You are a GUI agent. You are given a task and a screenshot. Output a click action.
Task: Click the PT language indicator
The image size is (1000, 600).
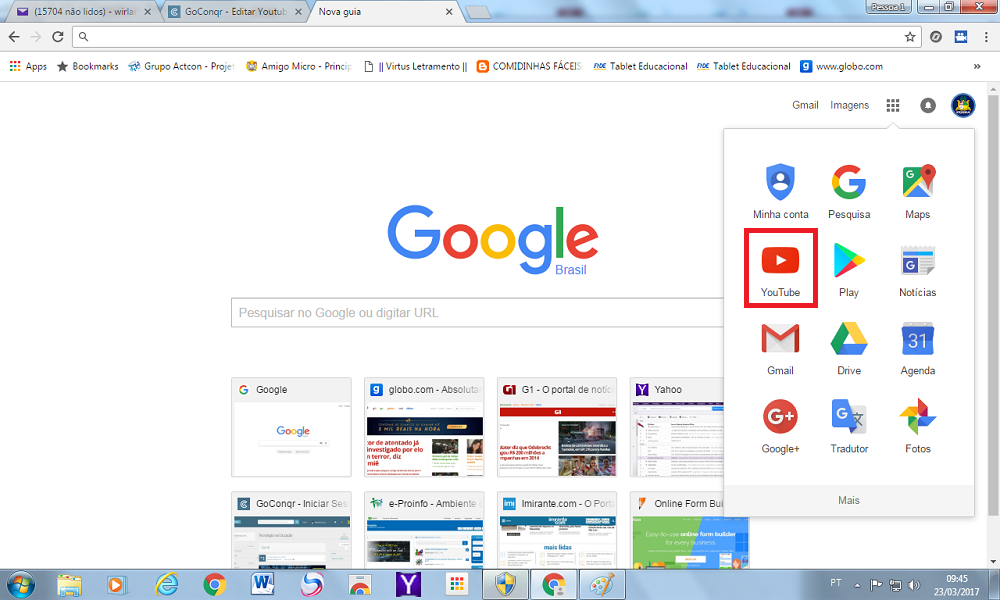(835, 583)
